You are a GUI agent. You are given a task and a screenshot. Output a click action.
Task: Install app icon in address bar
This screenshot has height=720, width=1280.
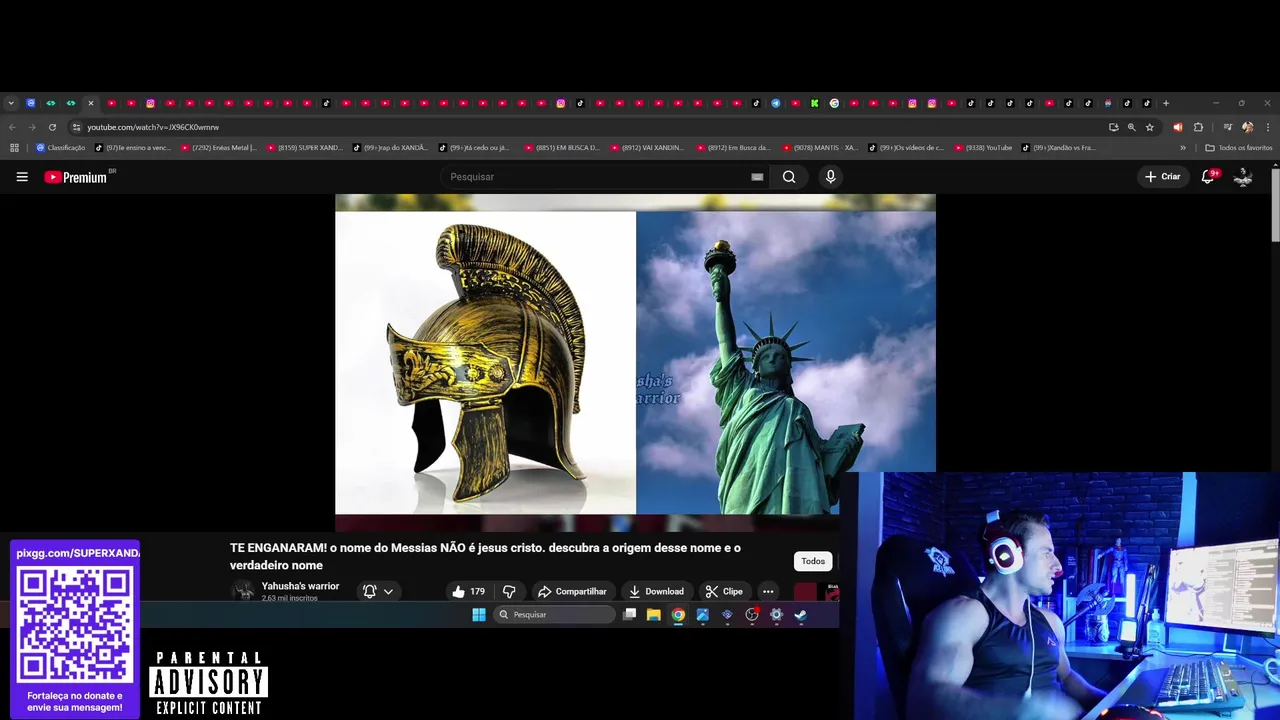coord(1113,127)
